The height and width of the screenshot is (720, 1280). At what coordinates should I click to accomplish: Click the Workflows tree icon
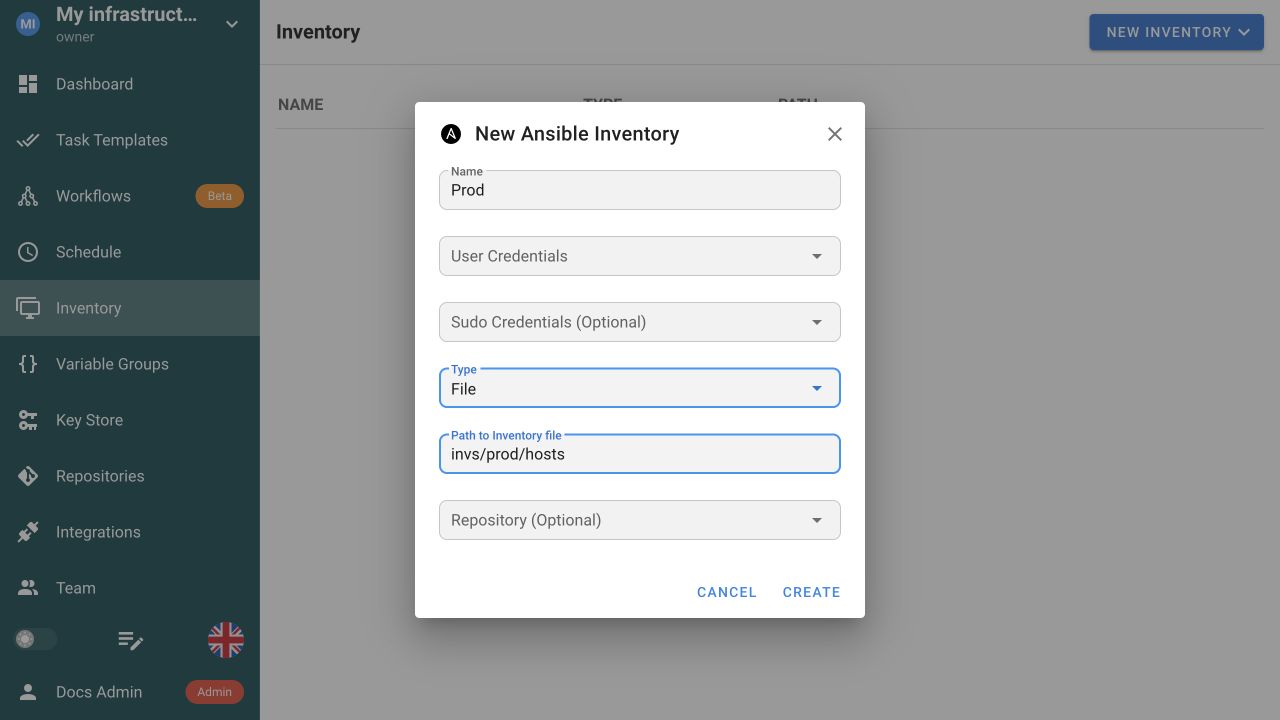pyautogui.click(x=28, y=196)
